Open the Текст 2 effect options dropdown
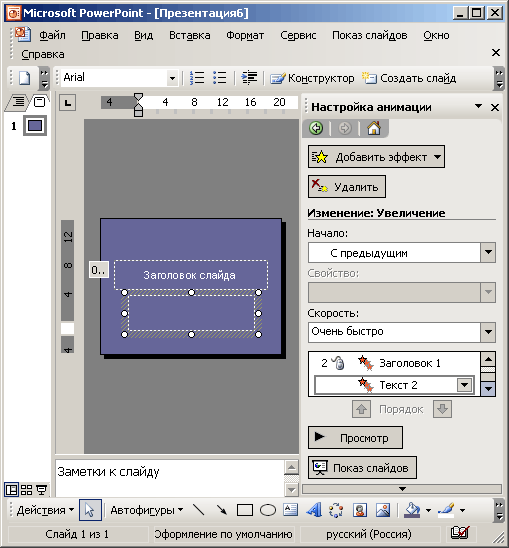The width and height of the screenshot is (509, 548). [464, 385]
